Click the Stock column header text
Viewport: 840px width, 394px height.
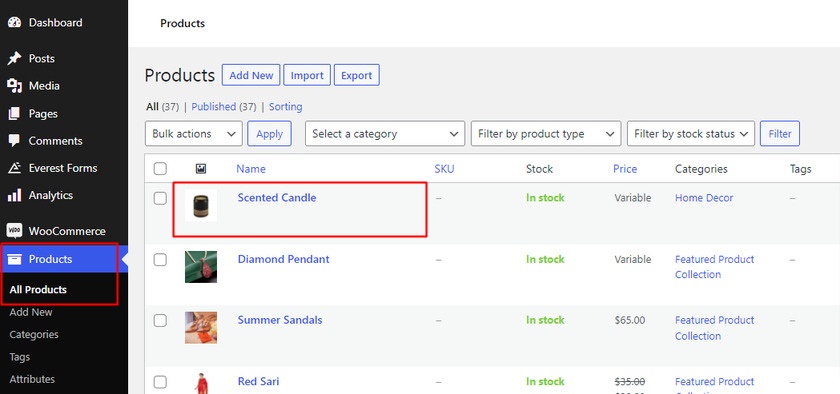pyautogui.click(x=539, y=169)
